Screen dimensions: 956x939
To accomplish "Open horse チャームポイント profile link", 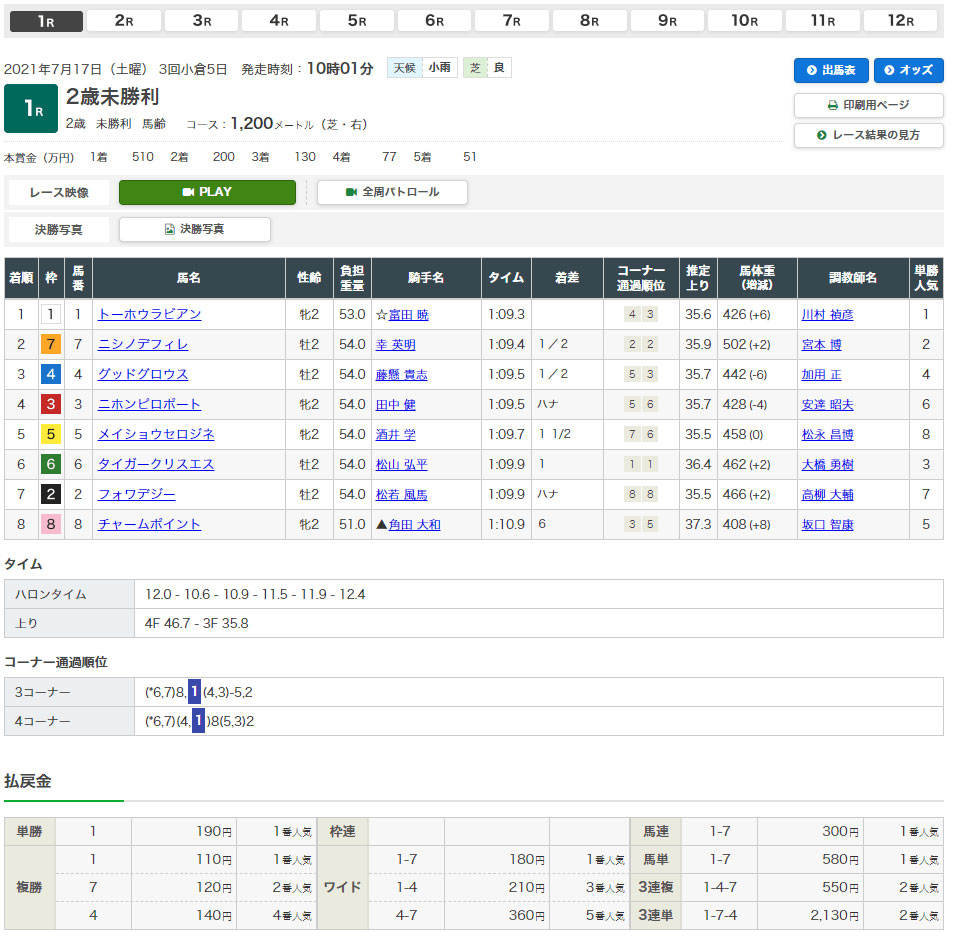I will click(149, 524).
